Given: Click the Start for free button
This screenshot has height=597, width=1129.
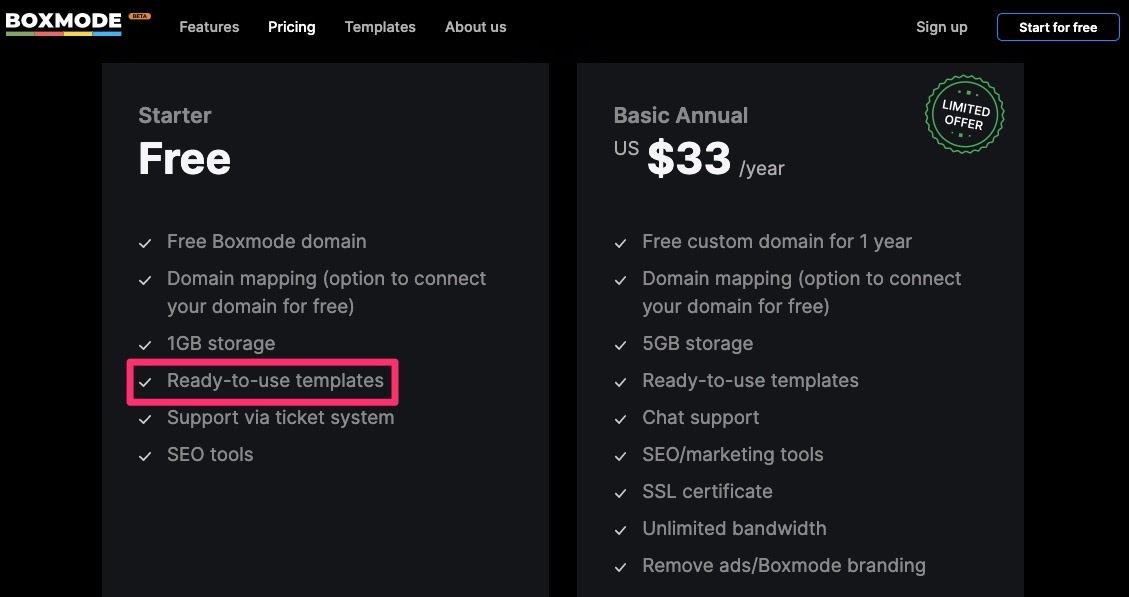Looking at the screenshot, I should [1058, 27].
